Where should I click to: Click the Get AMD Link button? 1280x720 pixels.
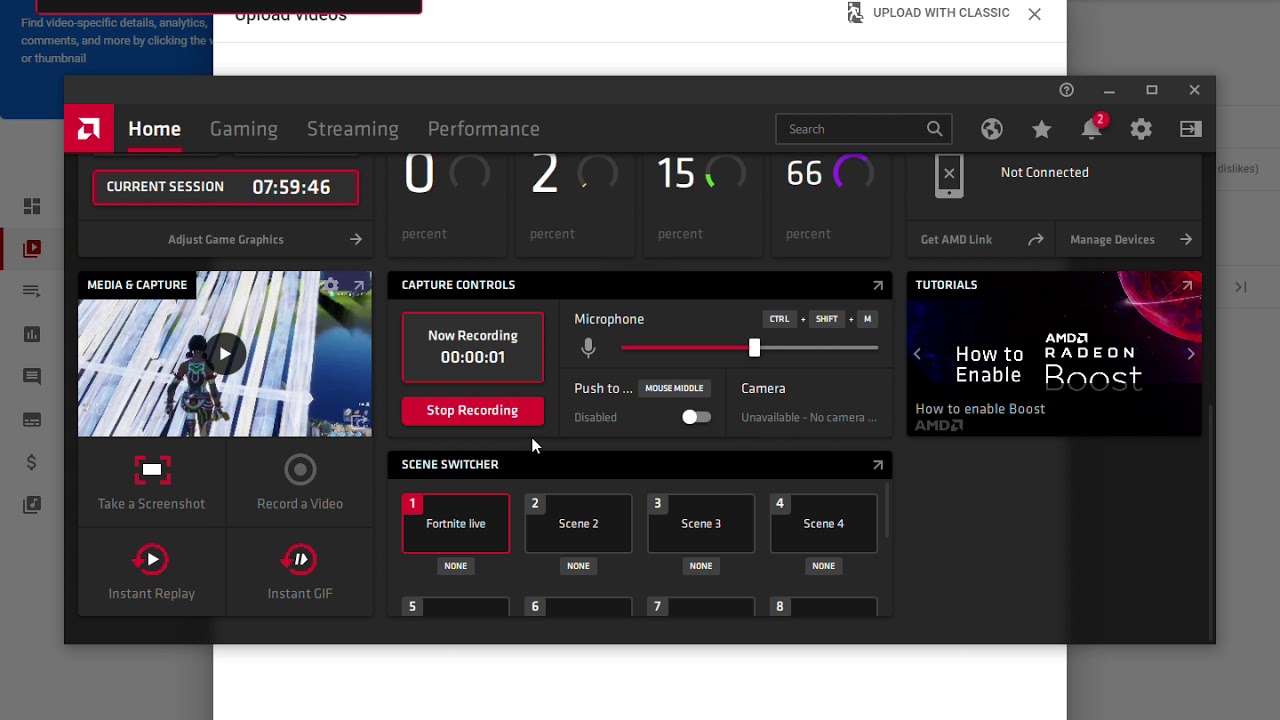click(x=981, y=239)
